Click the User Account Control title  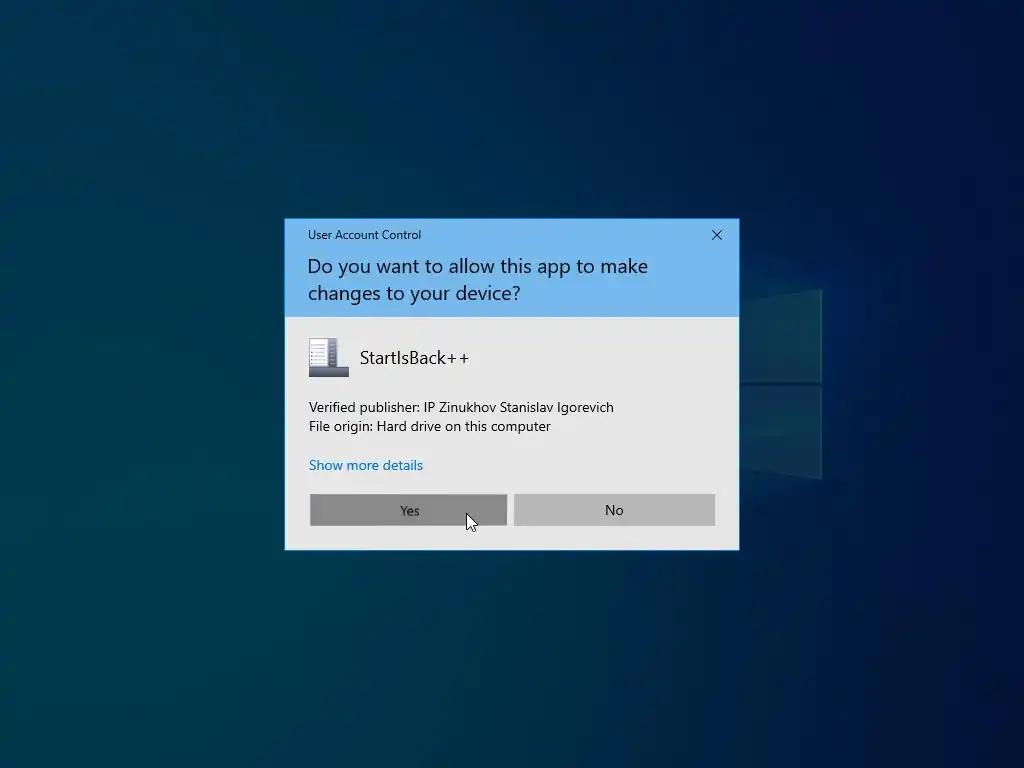[x=364, y=235]
